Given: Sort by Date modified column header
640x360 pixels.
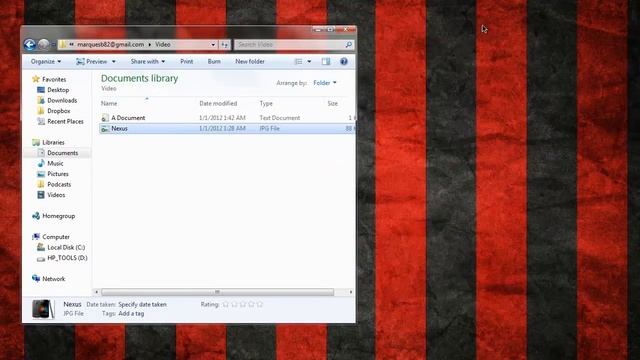Looking at the screenshot, I should [218, 104].
